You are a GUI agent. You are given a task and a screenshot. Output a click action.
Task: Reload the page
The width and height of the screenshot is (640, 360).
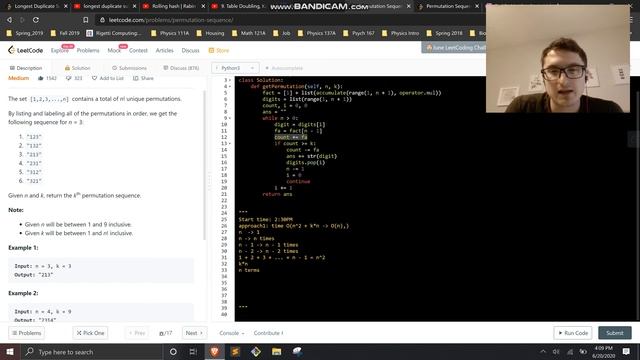(x=36, y=20)
